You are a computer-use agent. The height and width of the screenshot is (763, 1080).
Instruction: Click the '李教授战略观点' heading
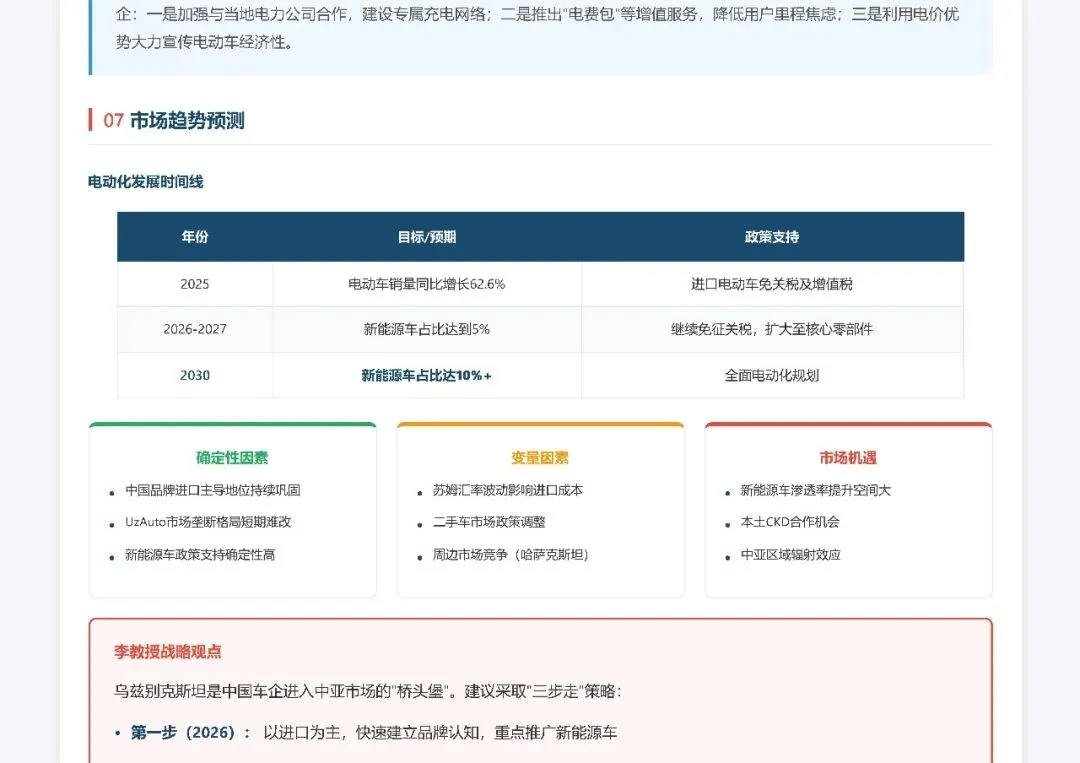(167, 651)
